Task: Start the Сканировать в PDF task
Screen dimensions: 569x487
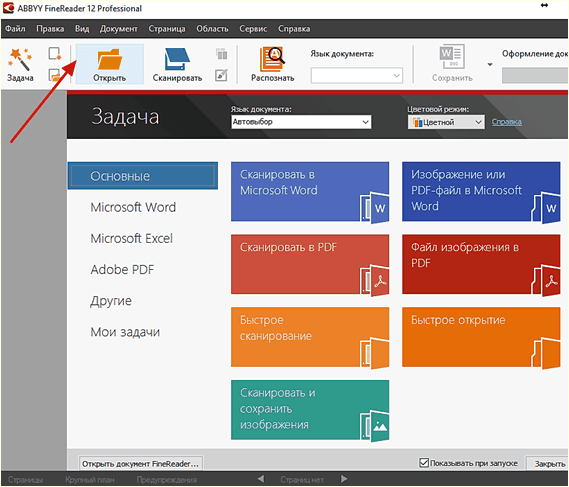Action: (x=310, y=264)
